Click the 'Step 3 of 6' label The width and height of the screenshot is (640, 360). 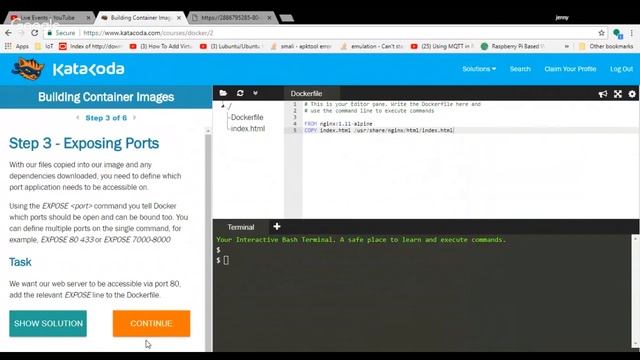(106, 118)
